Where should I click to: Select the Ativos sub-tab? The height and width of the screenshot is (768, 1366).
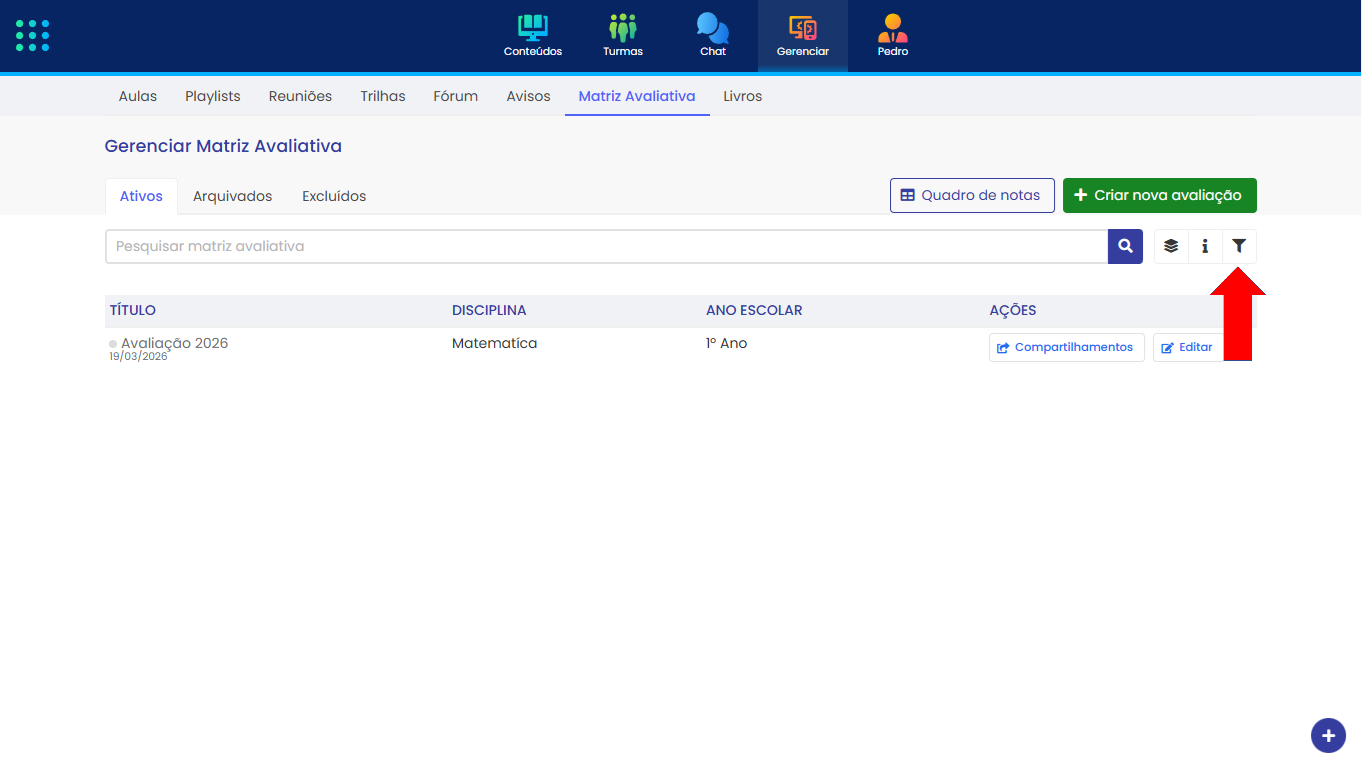point(141,196)
